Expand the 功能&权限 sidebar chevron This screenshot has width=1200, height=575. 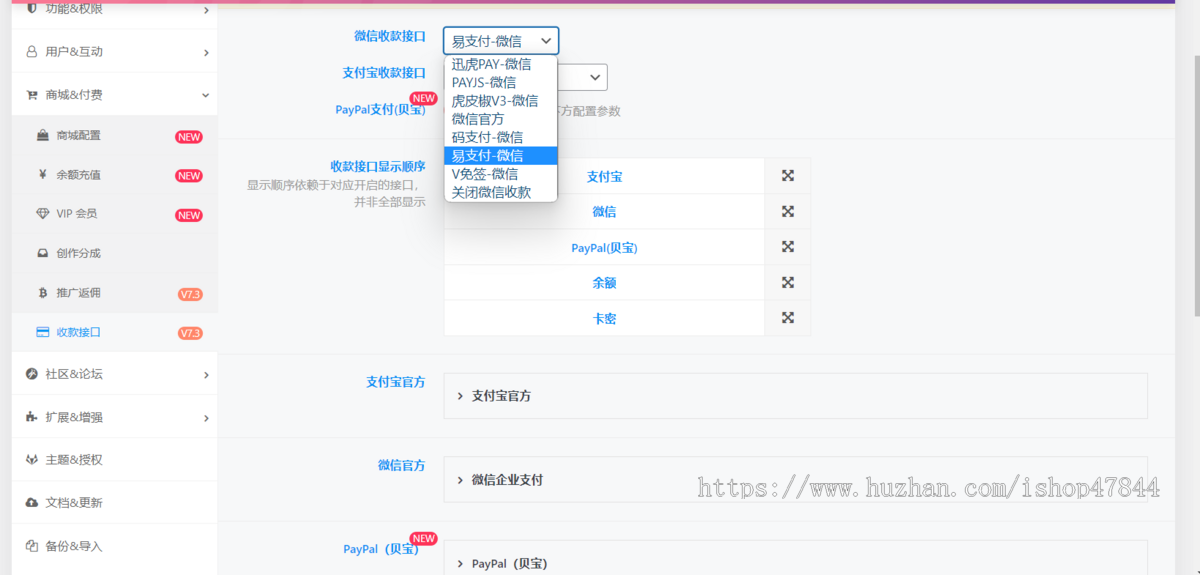point(206,10)
